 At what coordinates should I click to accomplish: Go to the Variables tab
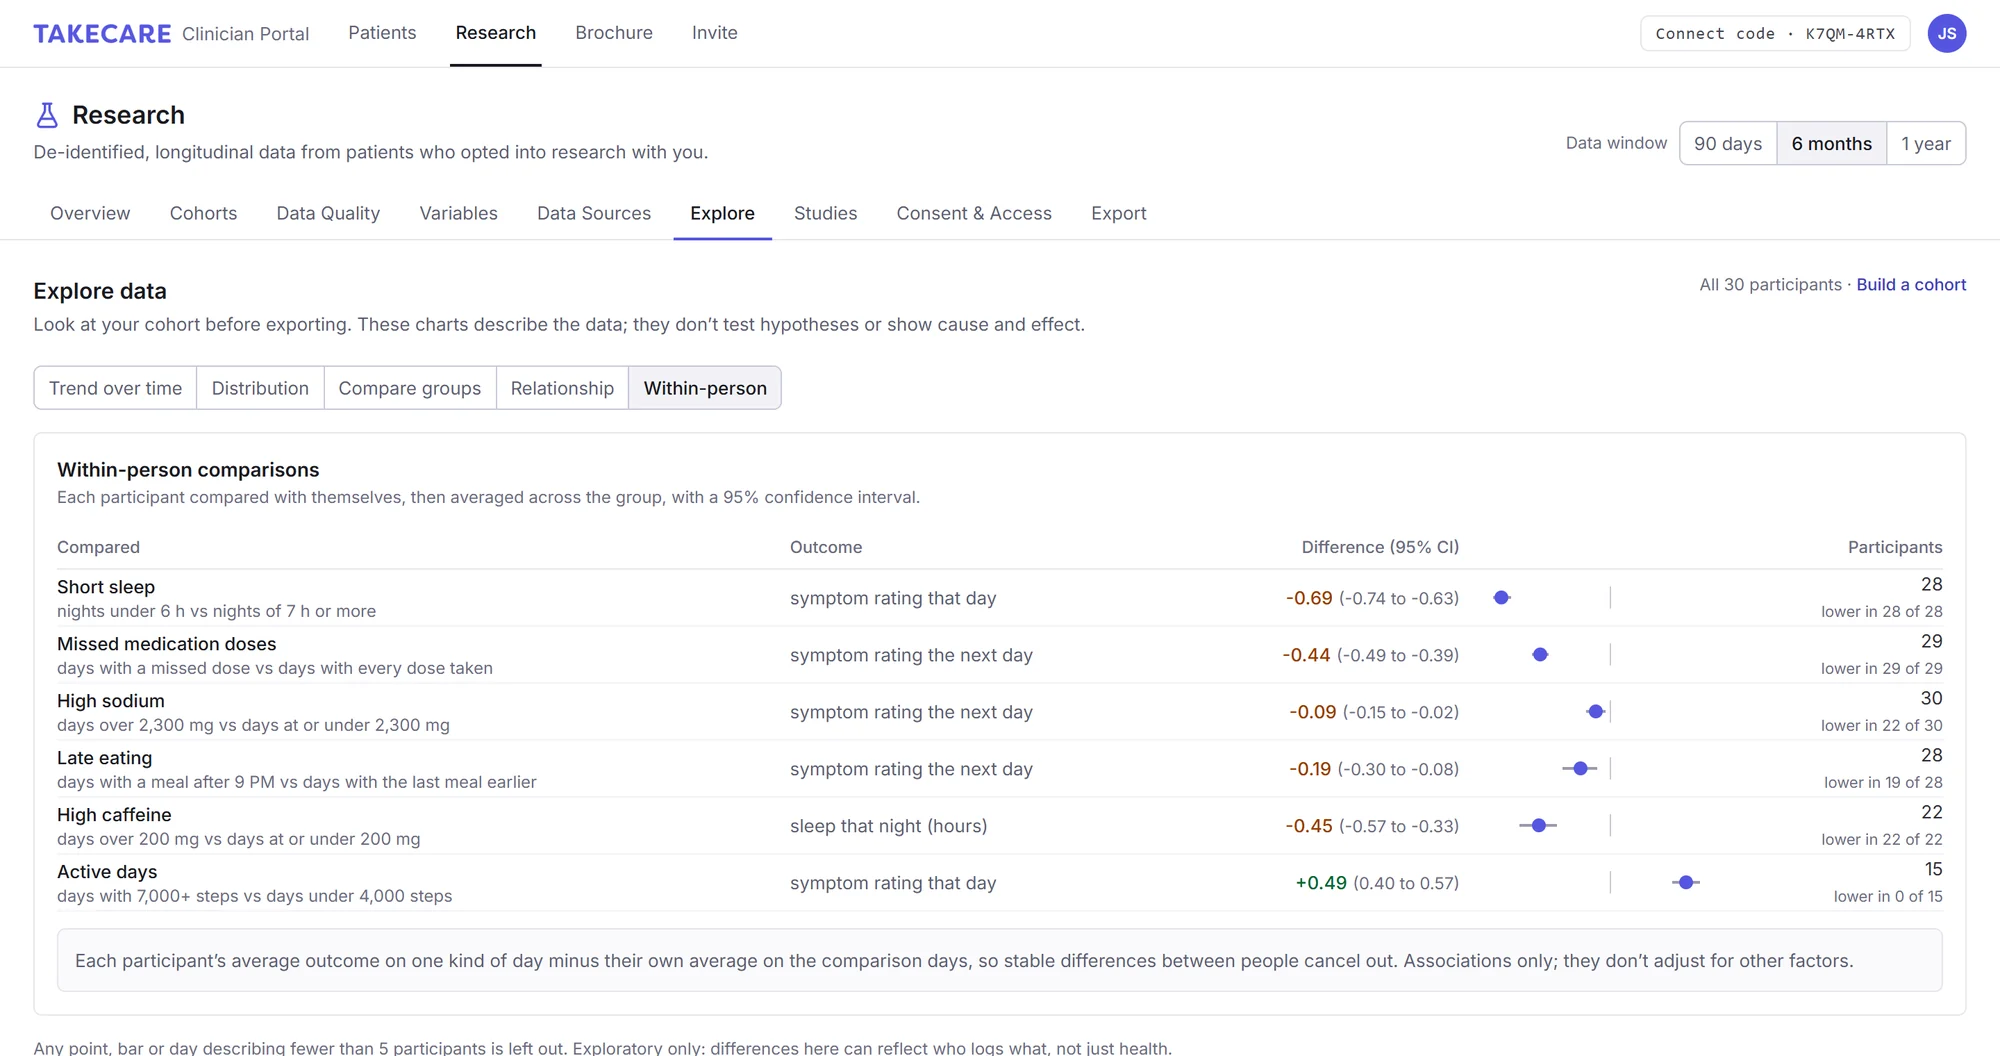pyautogui.click(x=458, y=213)
